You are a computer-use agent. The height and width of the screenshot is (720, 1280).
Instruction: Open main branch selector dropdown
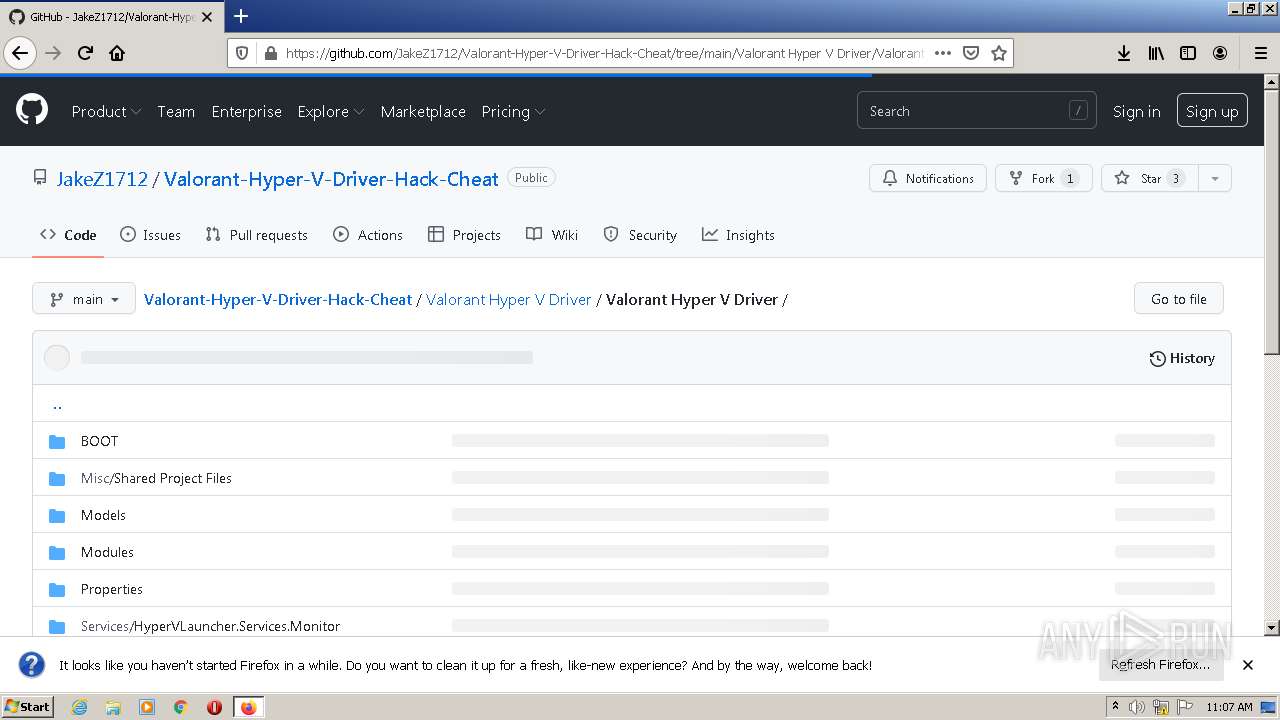tap(84, 299)
